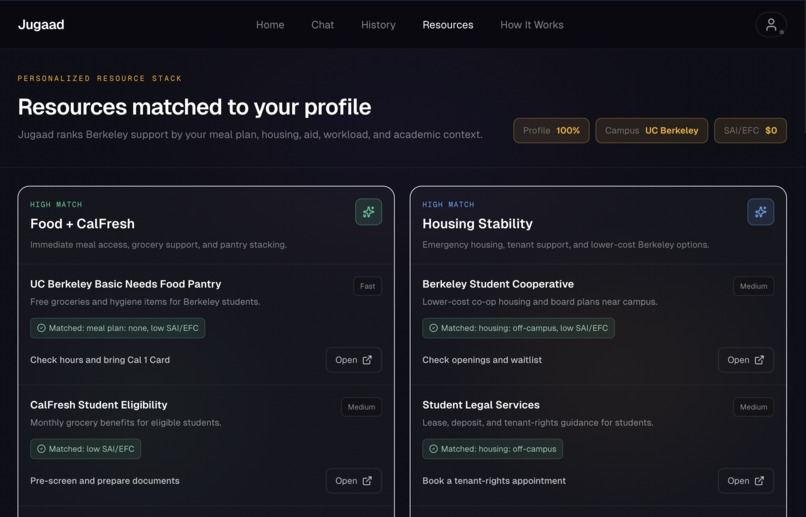Click the check icon in 'meal plan: none' badge
806x517 pixels.
click(41, 328)
